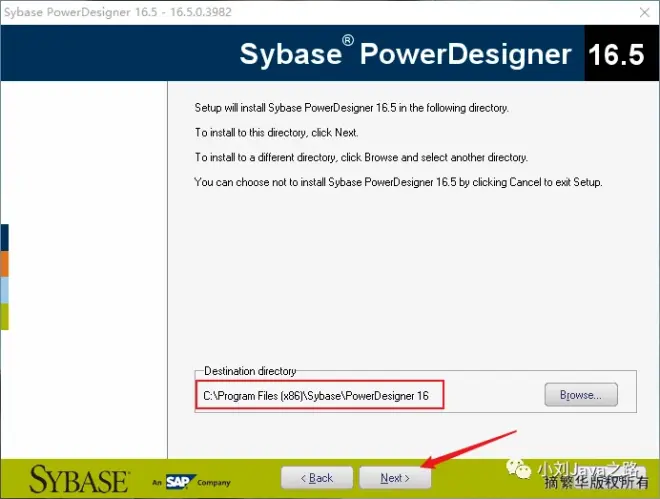The width and height of the screenshot is (660, 499).
Task: Open Browse to choose another directory
Action: click(x=581, y=395)
